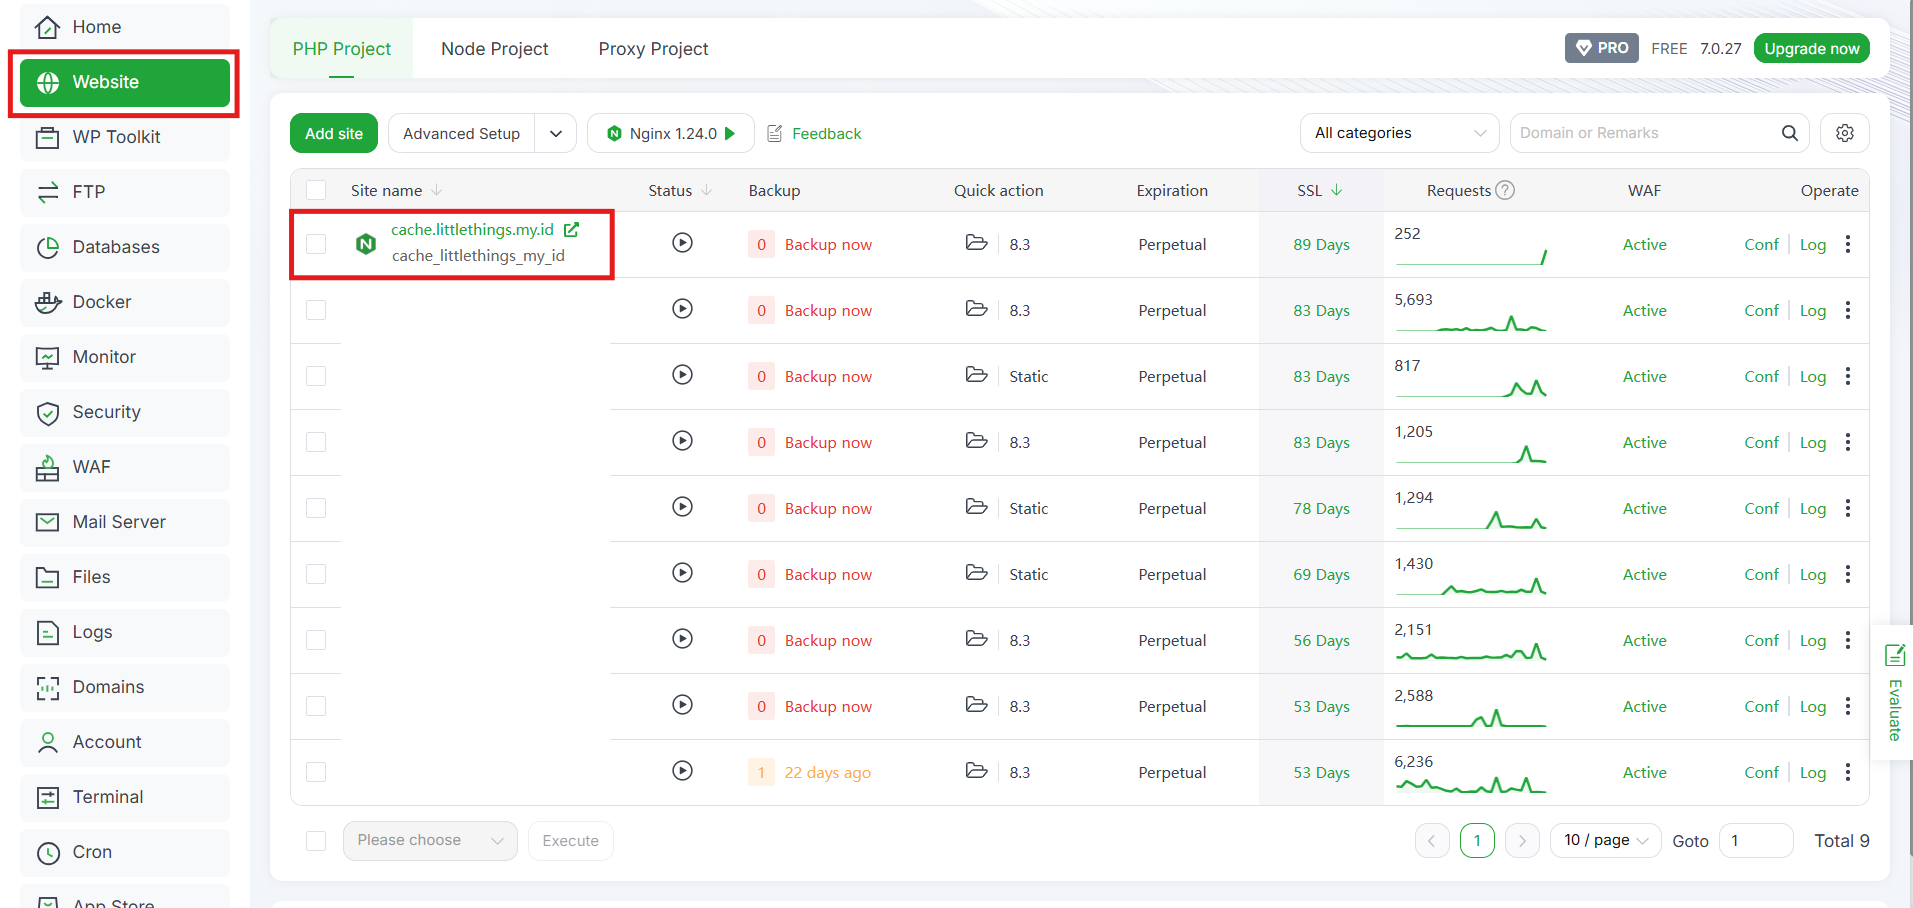The height and width of the screenshot is (908, 1913).
Task: Click the Domain or Remarks search field
Action: 1645,133
